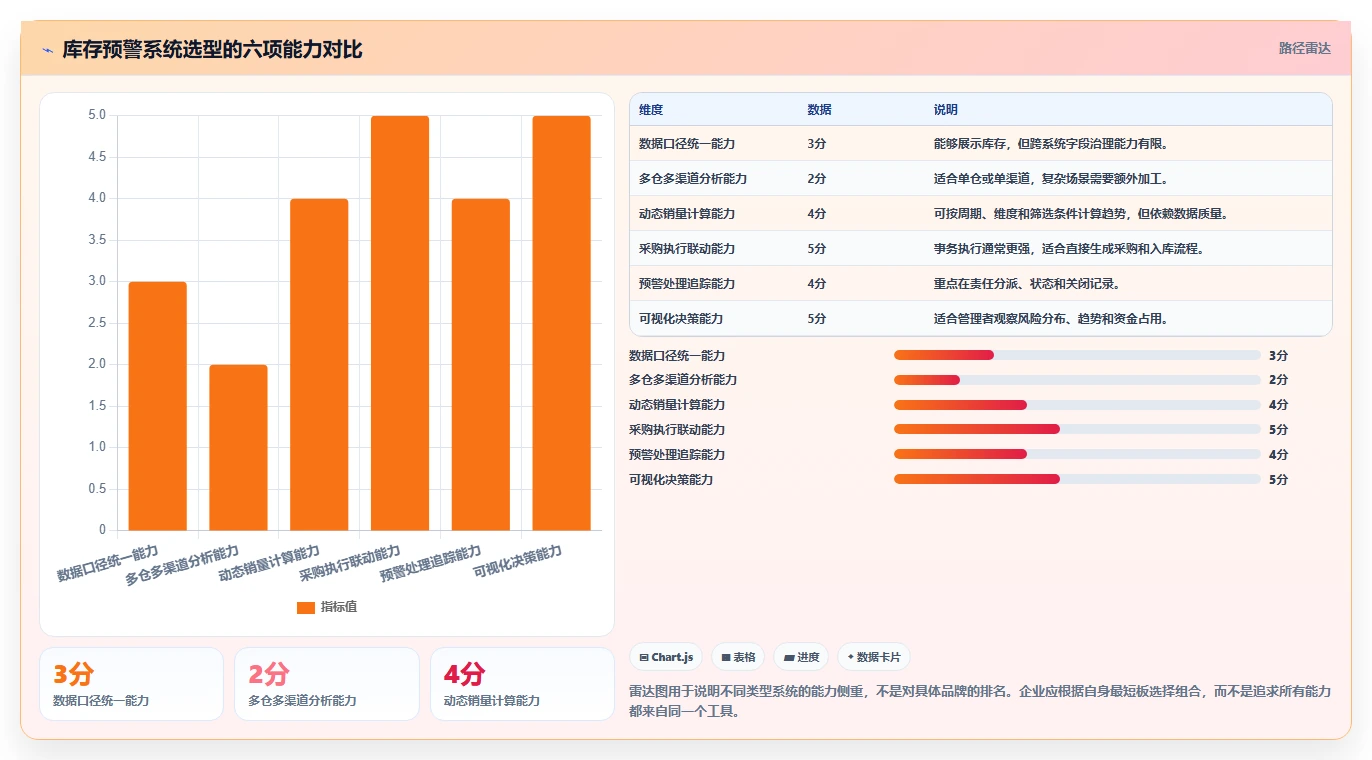
Task: Click the 动态销量计算能力 bar in the chart
Action: click(x=319, y=364)
